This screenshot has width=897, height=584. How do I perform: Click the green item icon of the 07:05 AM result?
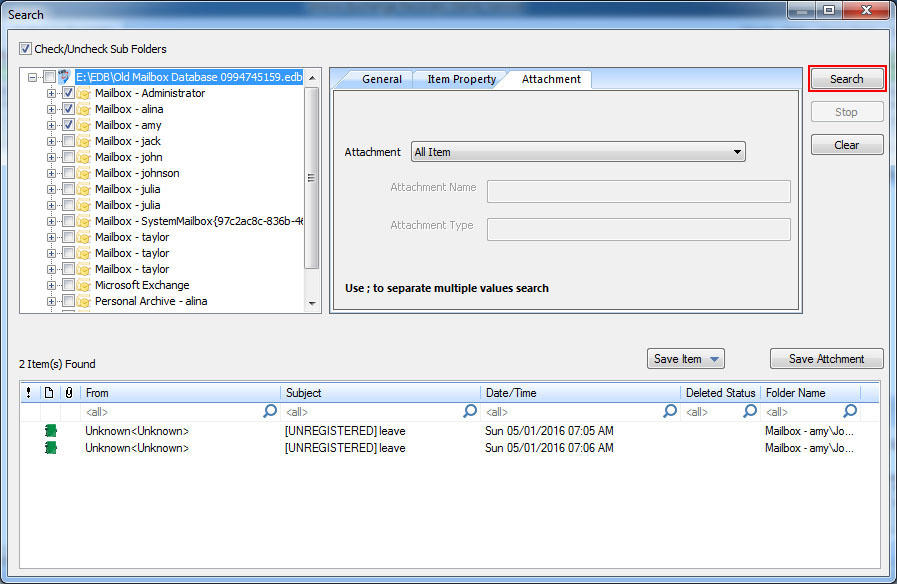click(50, 431)
